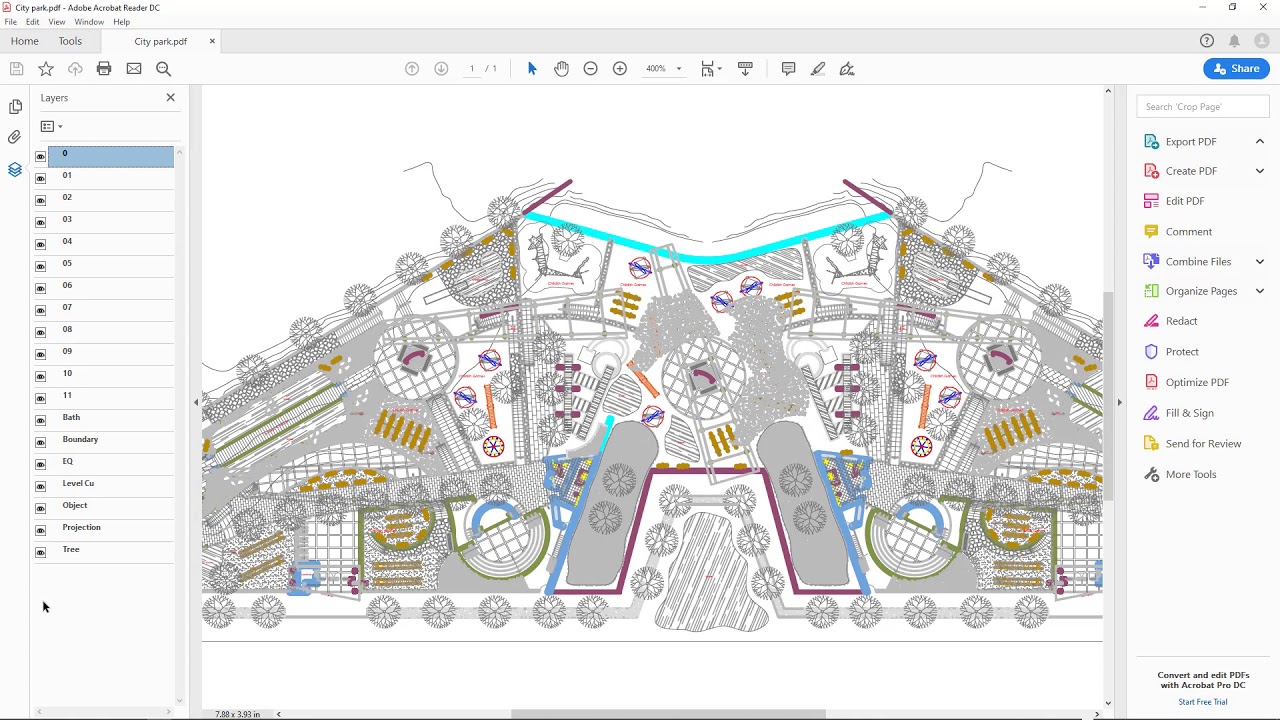Collapse the Export PDF section chevron
The height and width of the screenshot is (720, 1280).
[x=1260, y=141]
